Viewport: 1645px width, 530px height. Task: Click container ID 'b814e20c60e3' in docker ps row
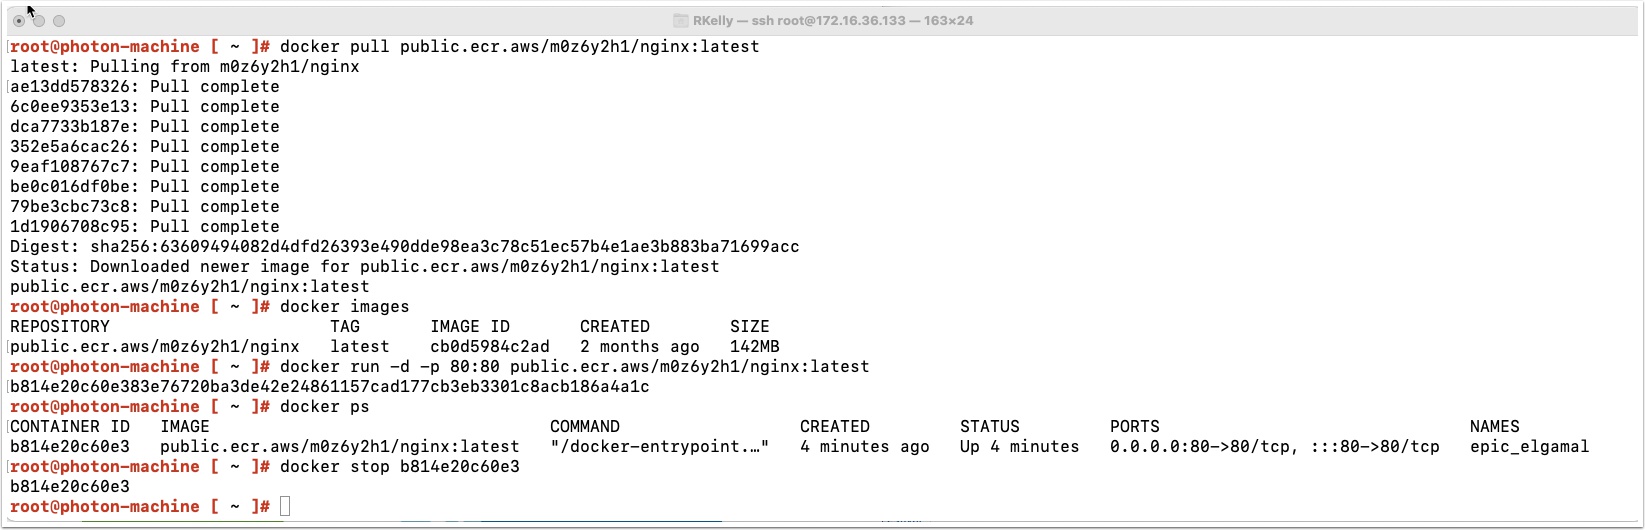[70, 447]
